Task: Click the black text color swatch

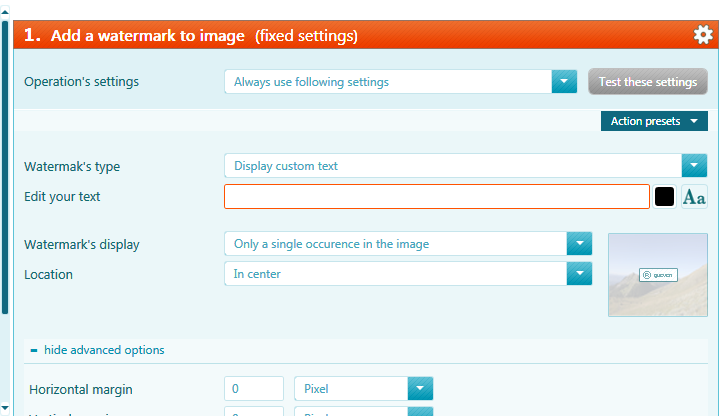Action: [x=664, y=197]
